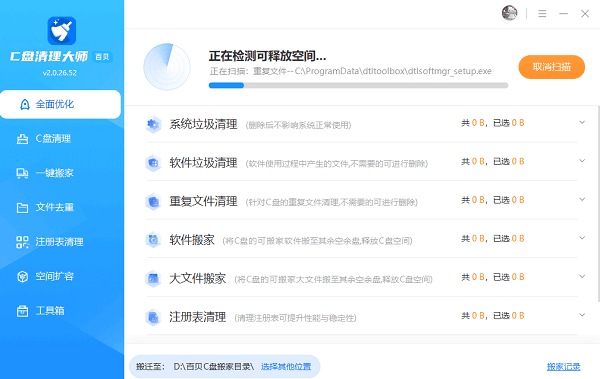Click 清理注册表可提升性能与稳定性 description
The height and width of the screenshot is (379, 600).
tap(295, 318)
